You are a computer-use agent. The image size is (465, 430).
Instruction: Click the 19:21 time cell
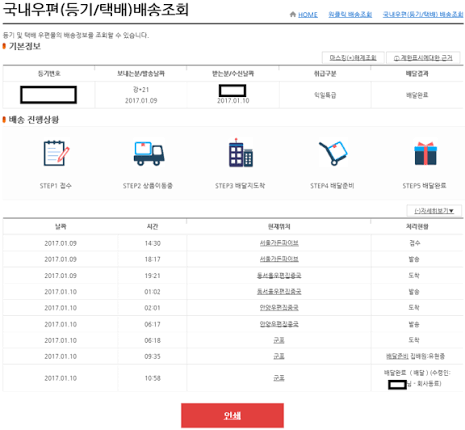[x=152, y=275]
